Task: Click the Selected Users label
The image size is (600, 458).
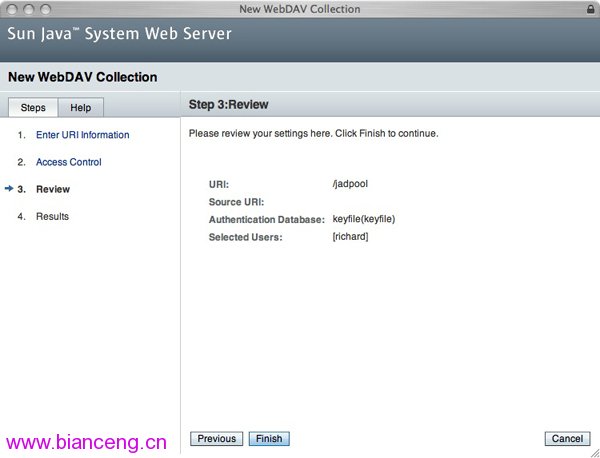Action: pos(246,237)
